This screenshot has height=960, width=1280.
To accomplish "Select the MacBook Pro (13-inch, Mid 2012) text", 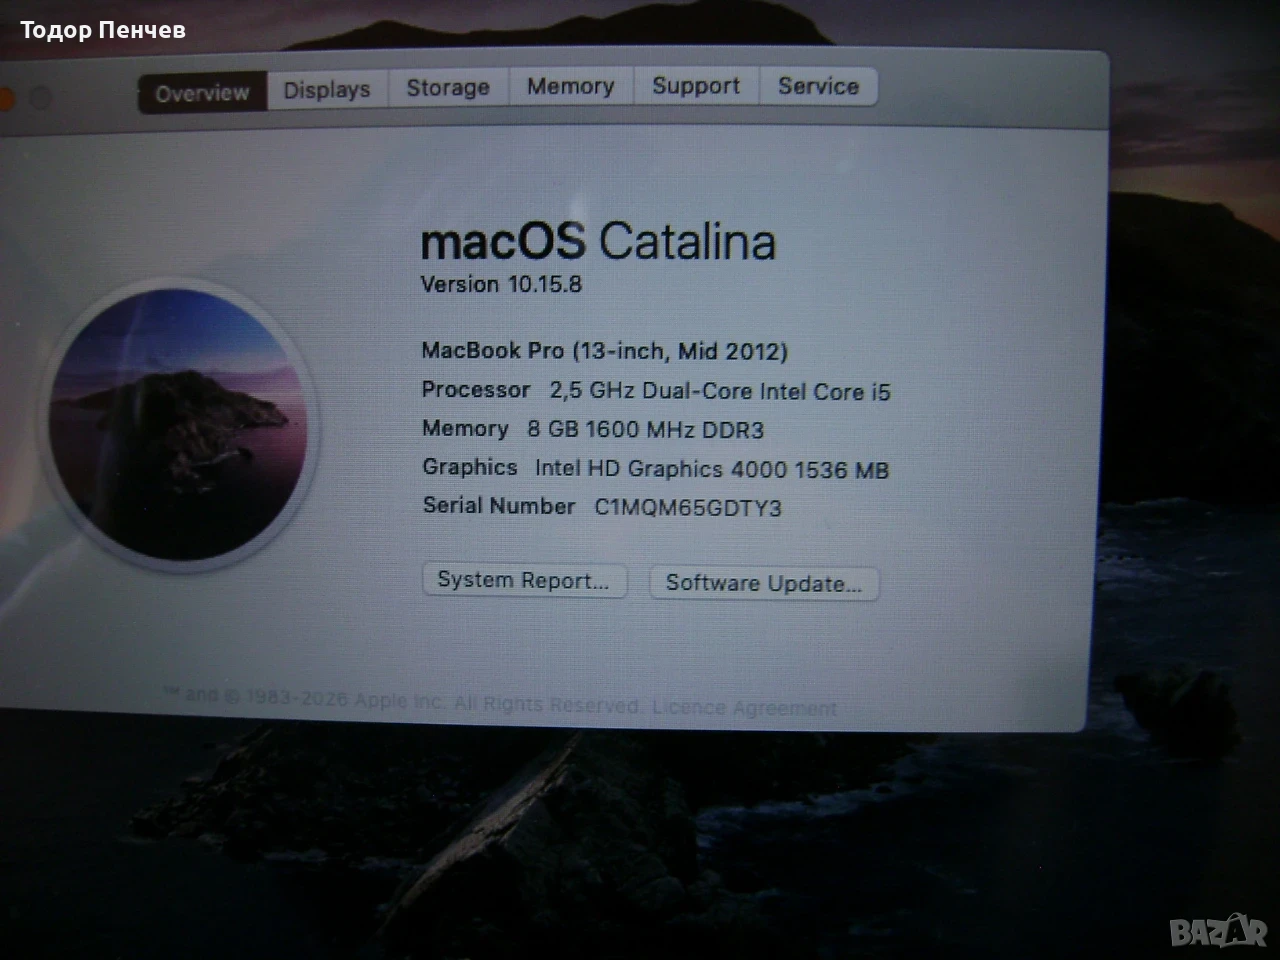I will [x=604, y=351].
